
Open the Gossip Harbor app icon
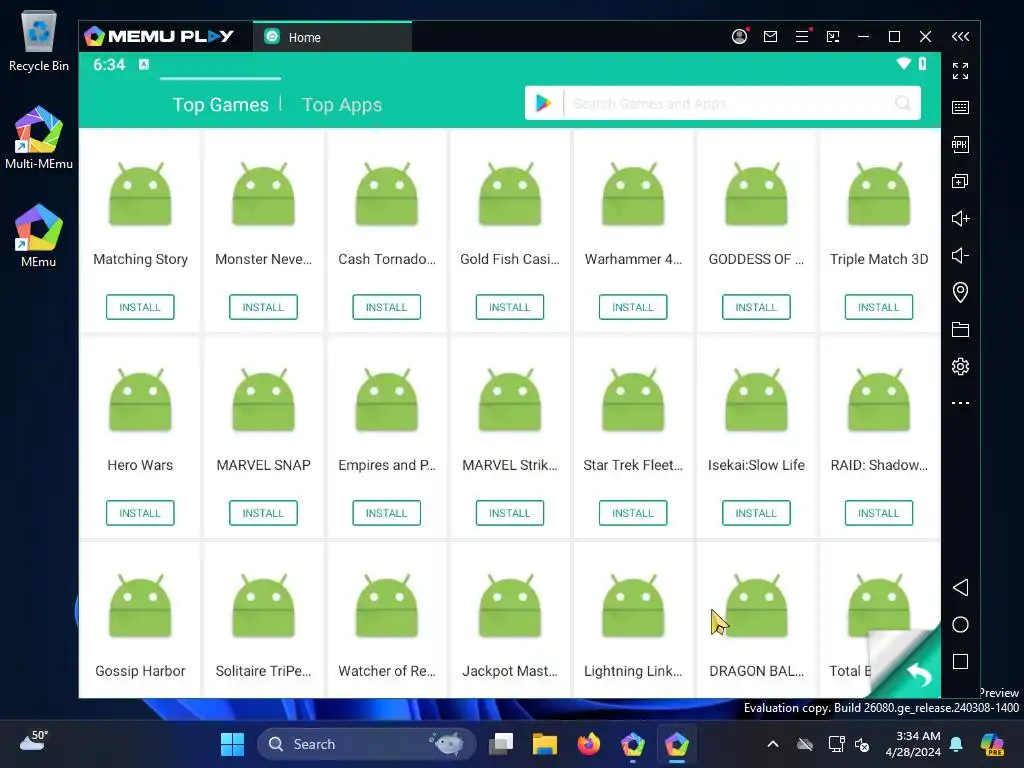pos(140,606)
